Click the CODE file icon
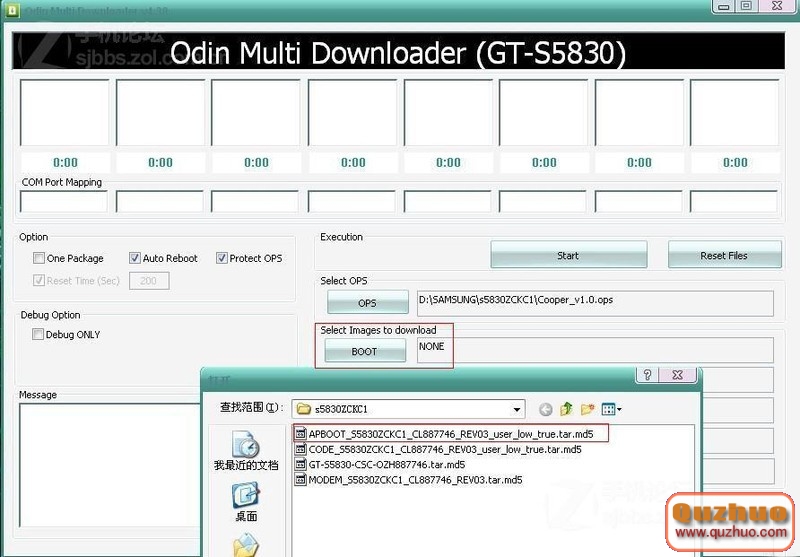The width and height of the screenshot is (800, 557). click(x=301, y=449)
